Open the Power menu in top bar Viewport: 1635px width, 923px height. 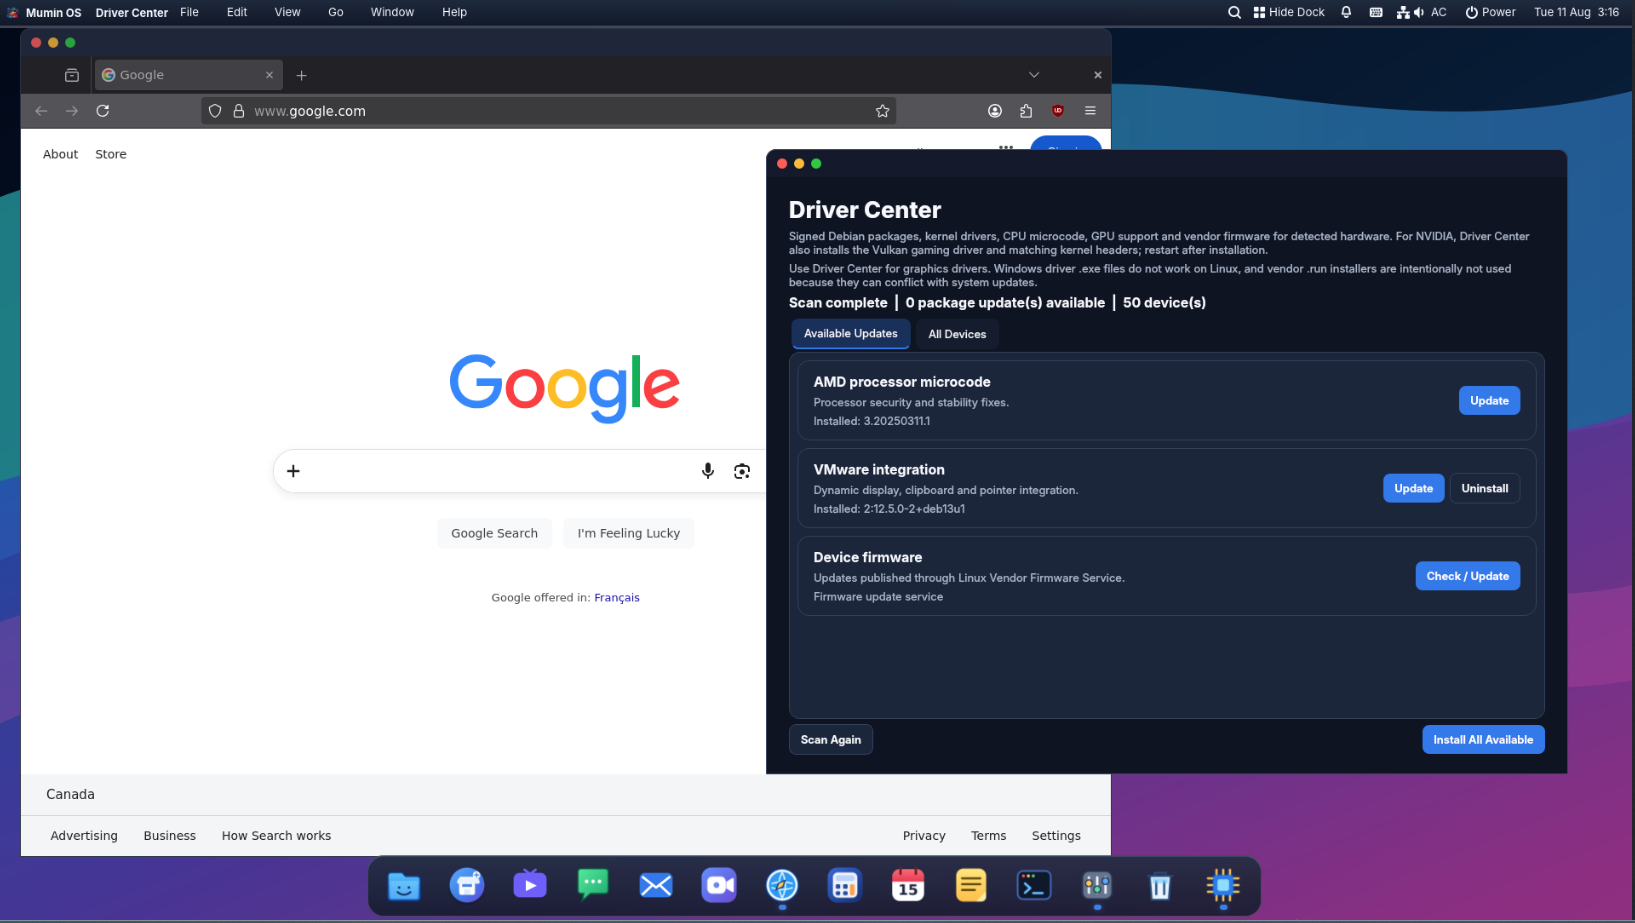[1490, 12]
